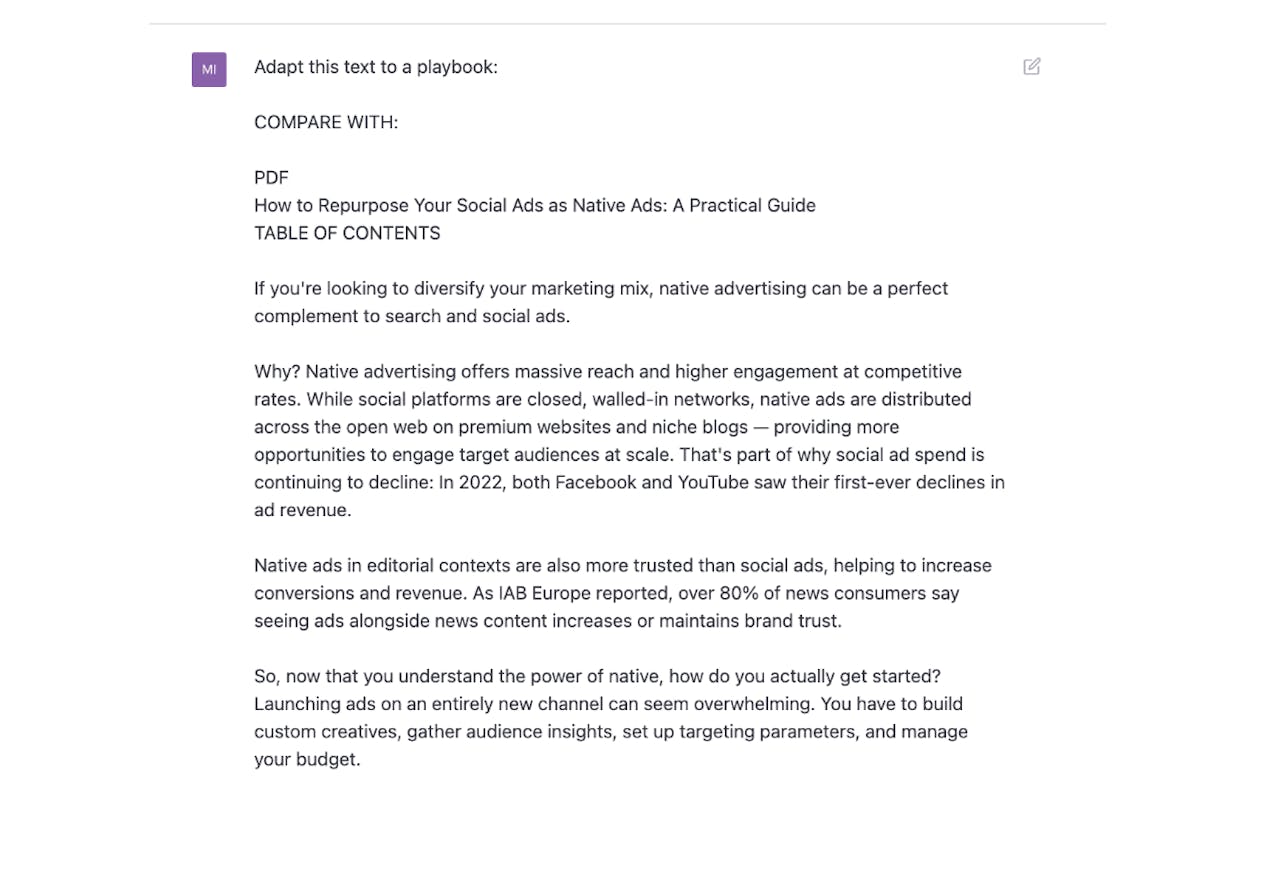
Task: Click the "PDF" label text
Action: (271, 178)
